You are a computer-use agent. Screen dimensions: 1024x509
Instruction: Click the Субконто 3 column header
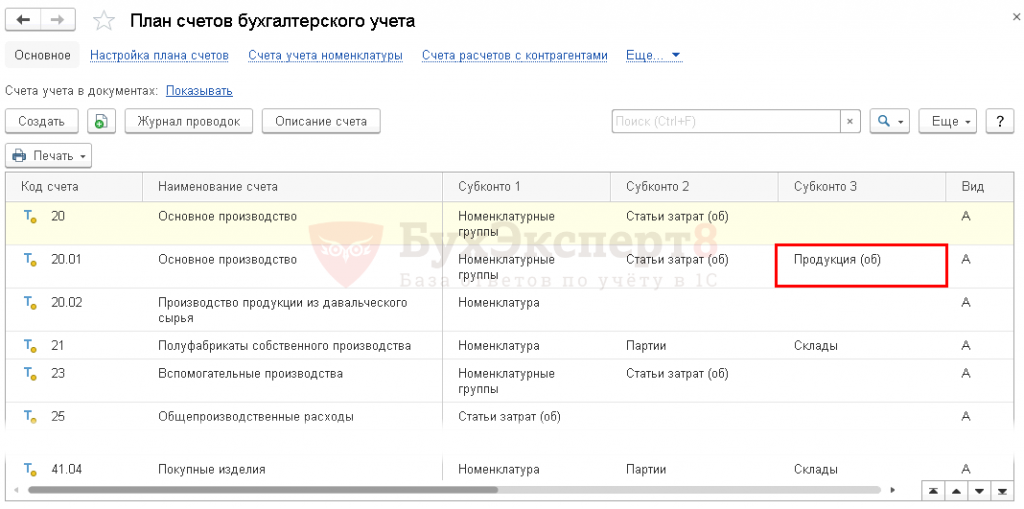click(862, 187)
